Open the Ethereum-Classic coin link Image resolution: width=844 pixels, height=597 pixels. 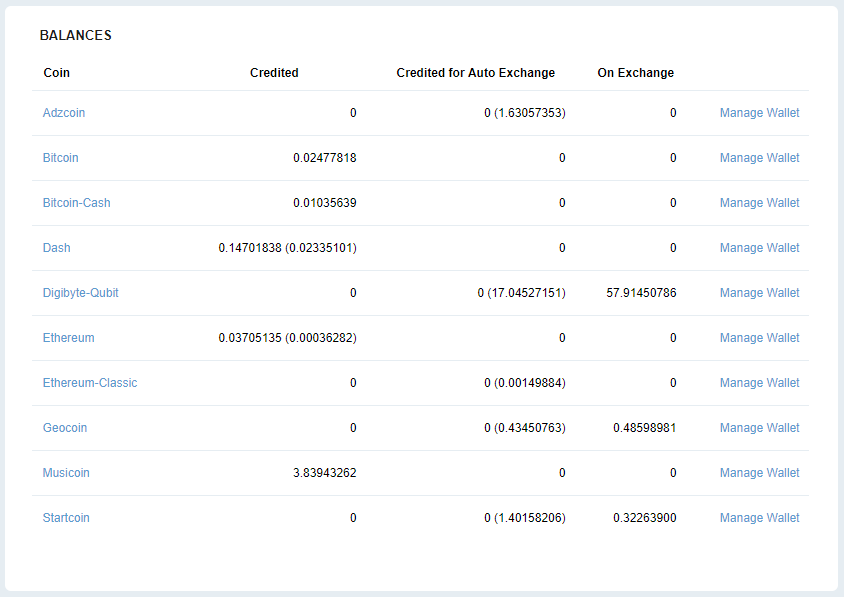coord(90,383)
